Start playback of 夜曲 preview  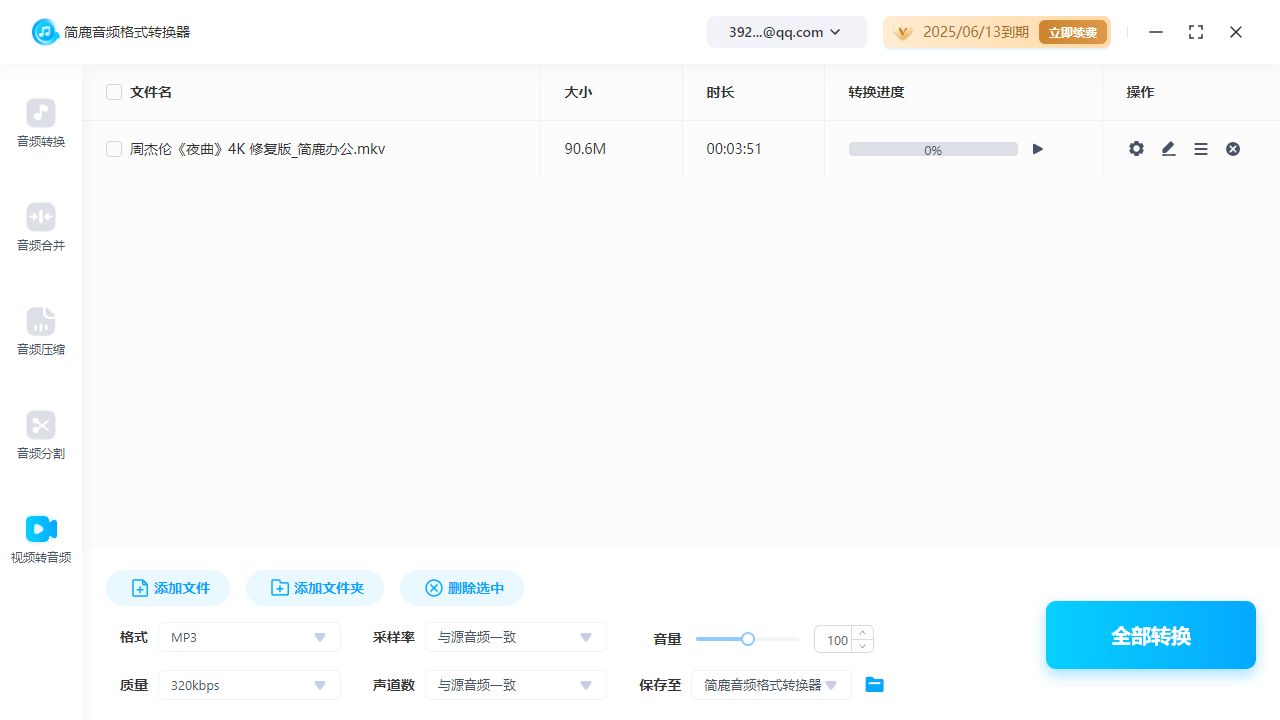click(x=1037, y=148)
